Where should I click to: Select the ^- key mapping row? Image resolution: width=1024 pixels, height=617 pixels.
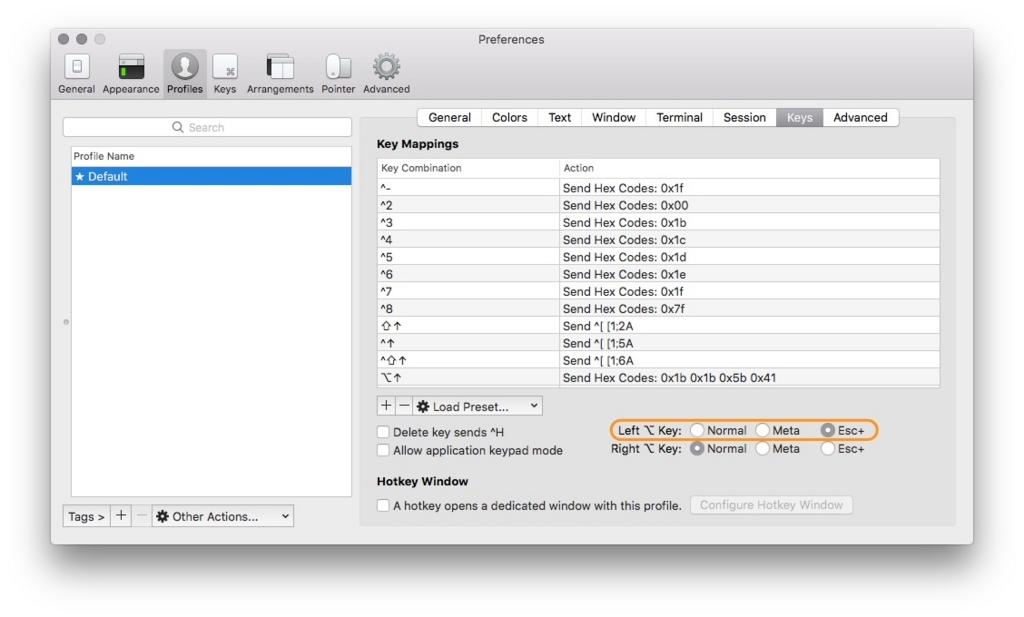(658, 188)
